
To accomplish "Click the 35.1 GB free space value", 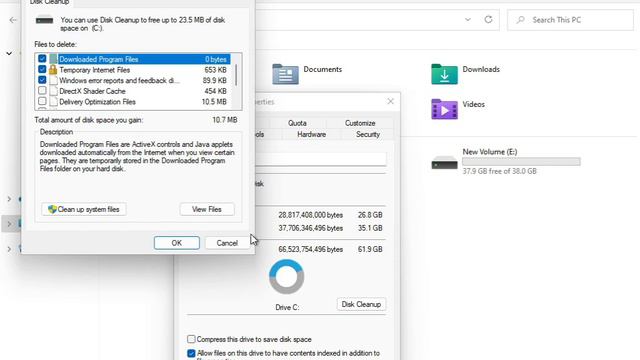I will click(x=370, y=228).
